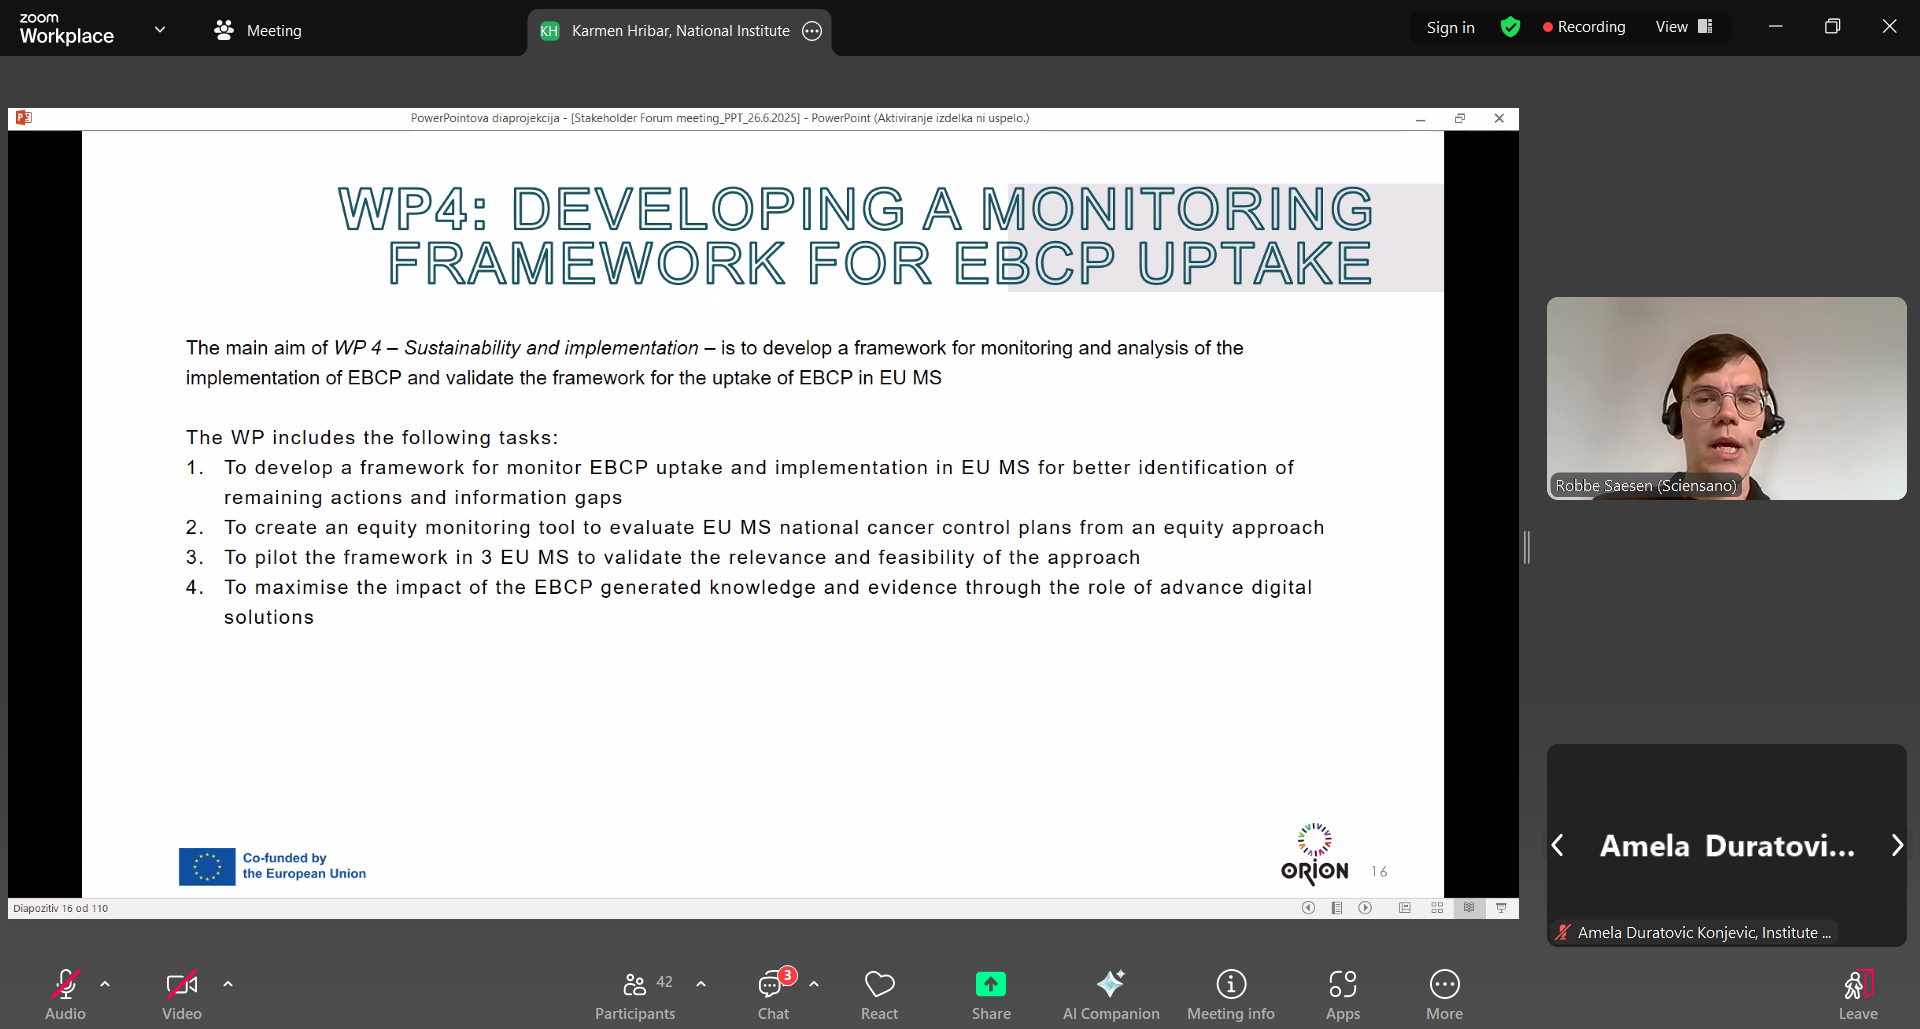Viewport: 1920px width, 1029px height.
Task: Click the Sign in button
Action: tap(1450, 27)
